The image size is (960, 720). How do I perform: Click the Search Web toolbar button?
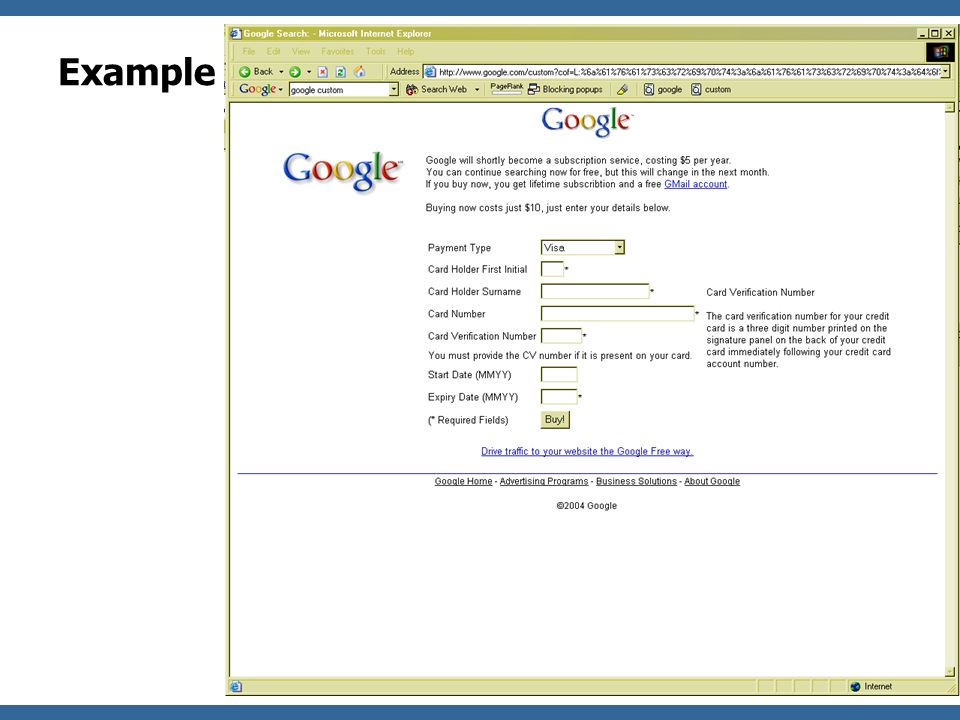(437, 89)
